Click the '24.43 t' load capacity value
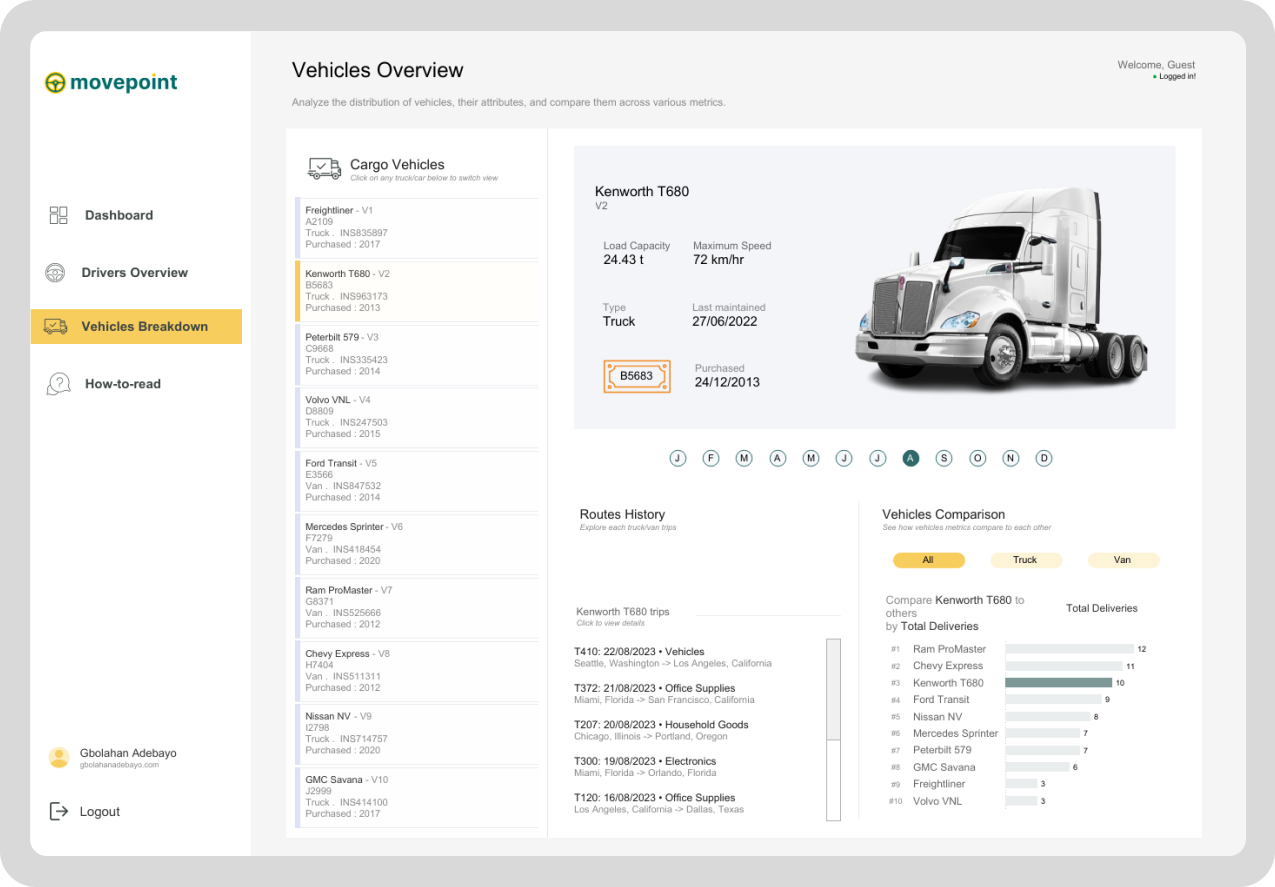 (624, 260)
